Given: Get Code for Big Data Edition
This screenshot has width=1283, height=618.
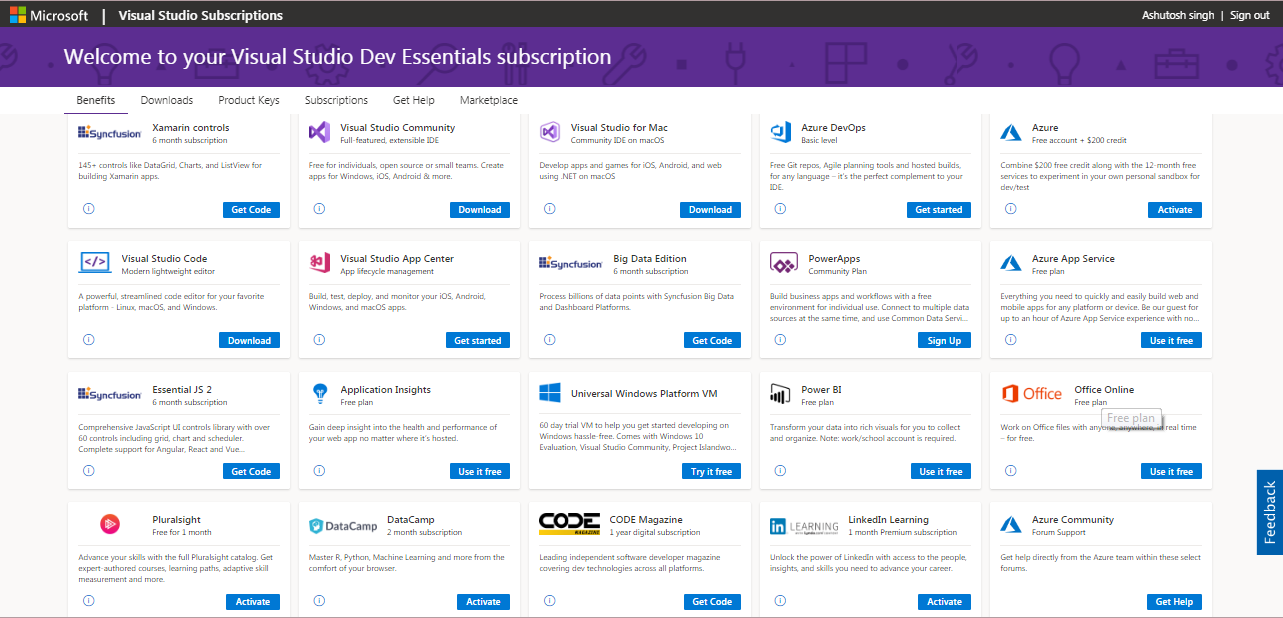Looking at the screenshot, I should coord(713,341).
